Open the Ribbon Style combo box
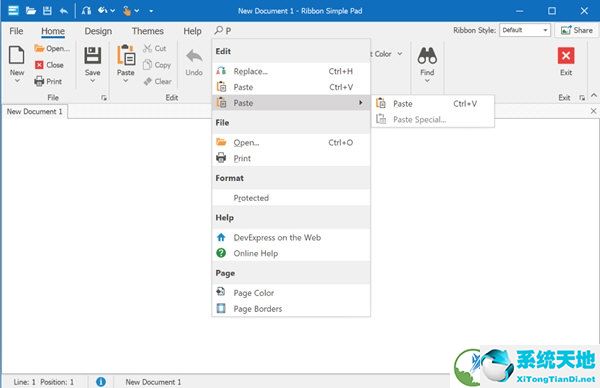 (x=525, y=30)
